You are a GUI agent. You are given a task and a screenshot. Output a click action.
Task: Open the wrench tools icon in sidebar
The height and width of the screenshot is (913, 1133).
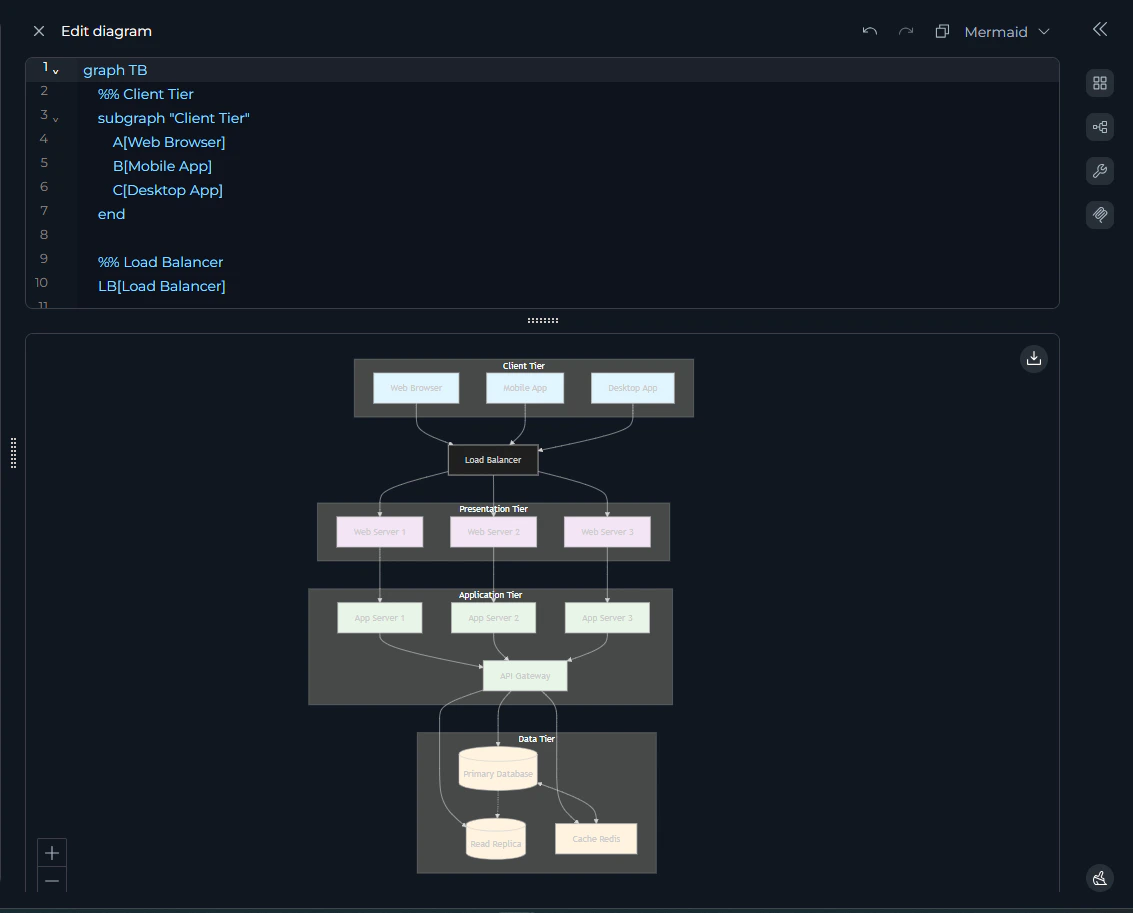(1100, 171)
